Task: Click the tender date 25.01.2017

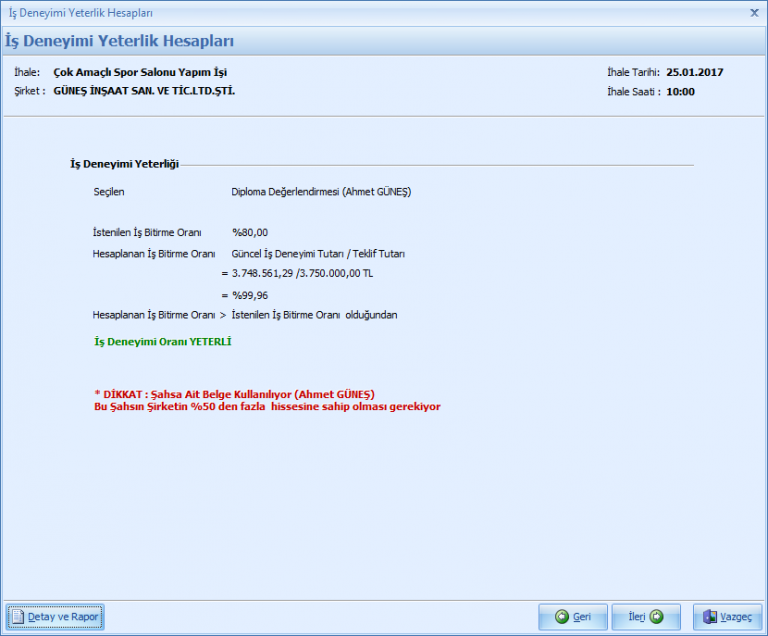Action: pos(695,72)
